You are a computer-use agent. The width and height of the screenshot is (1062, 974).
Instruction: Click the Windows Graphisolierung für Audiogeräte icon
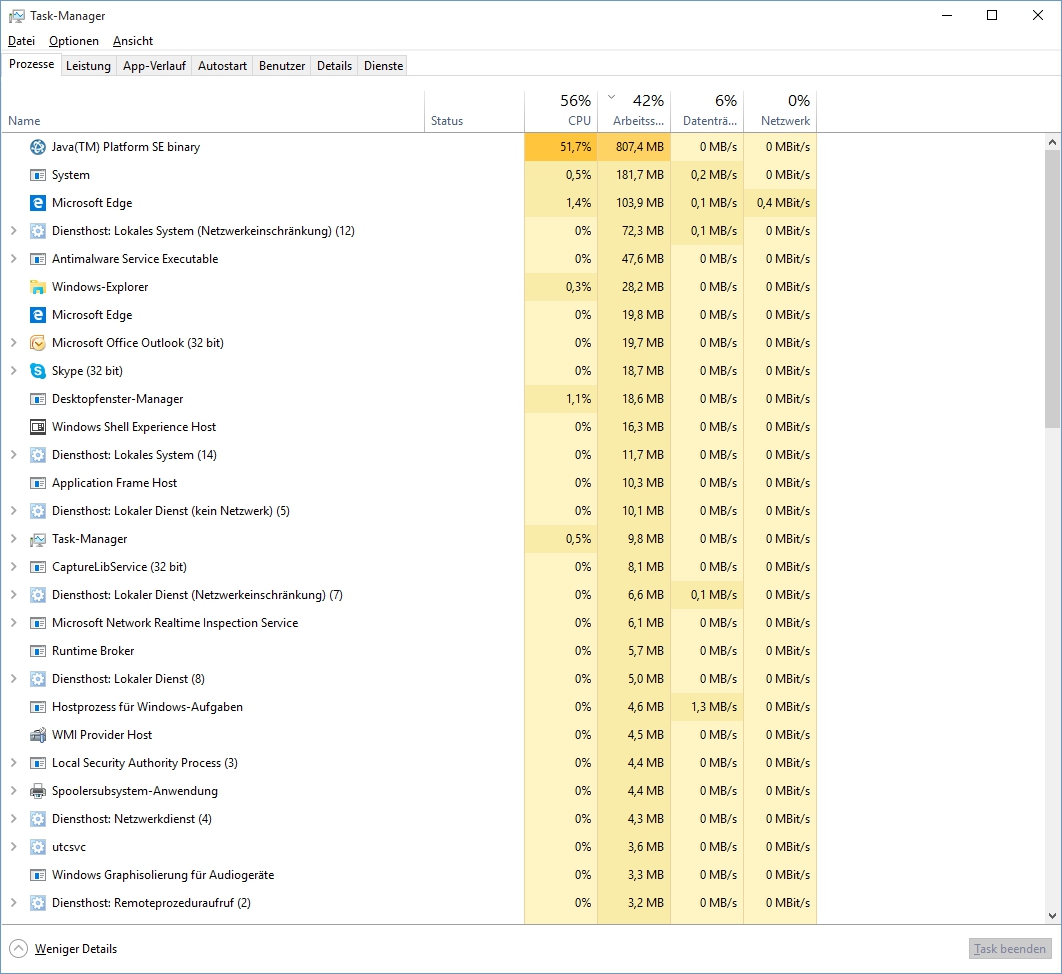(38, 875)
